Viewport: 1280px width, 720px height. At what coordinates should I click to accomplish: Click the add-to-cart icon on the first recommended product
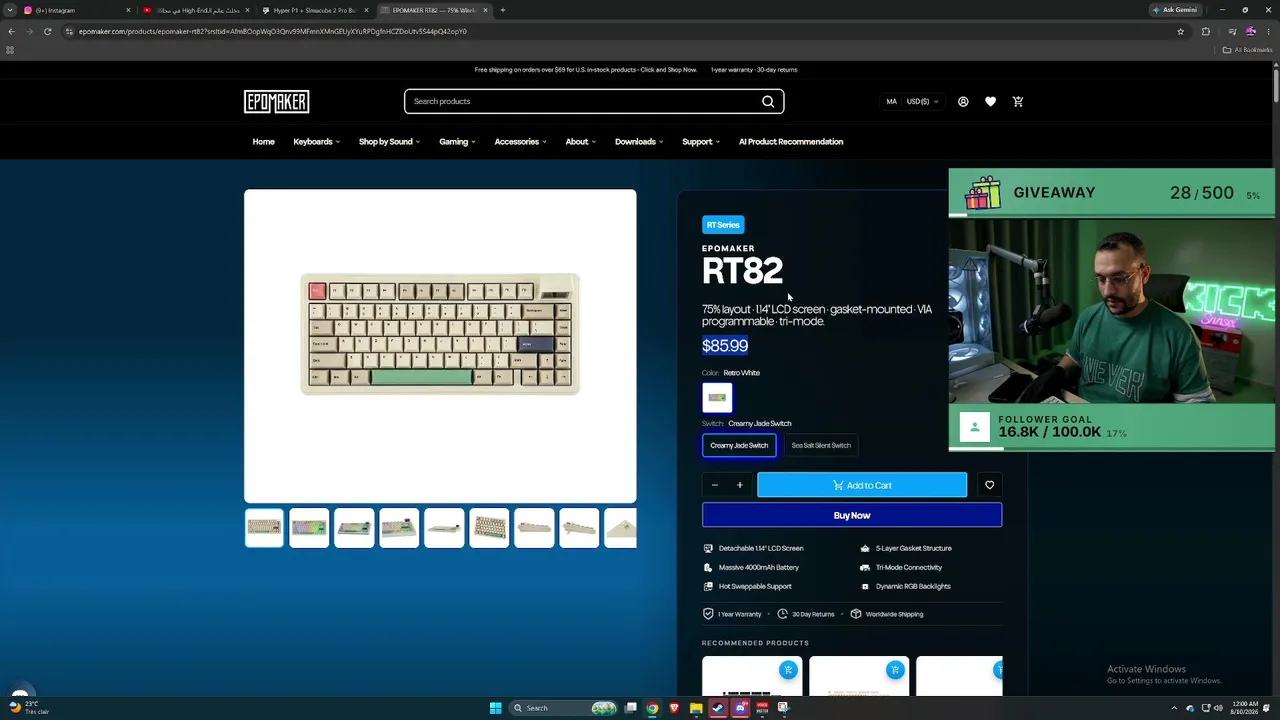[x=788, y=670]
